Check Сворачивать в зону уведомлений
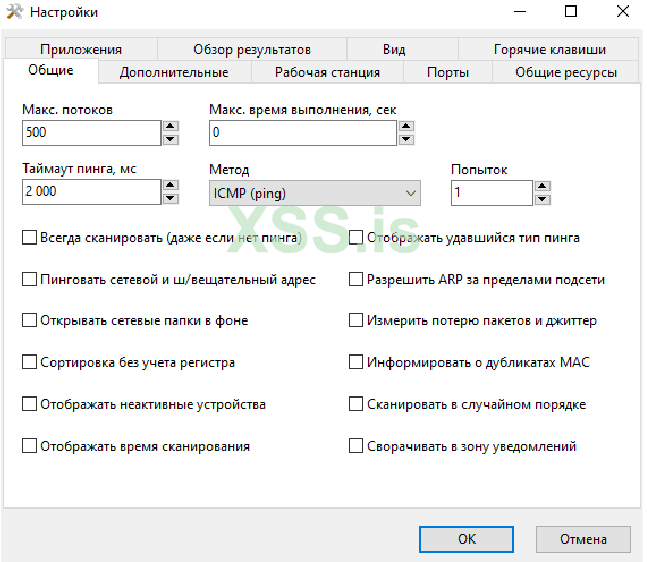The width and height of the screenshot is (647, 562). [x=356, y=446]
